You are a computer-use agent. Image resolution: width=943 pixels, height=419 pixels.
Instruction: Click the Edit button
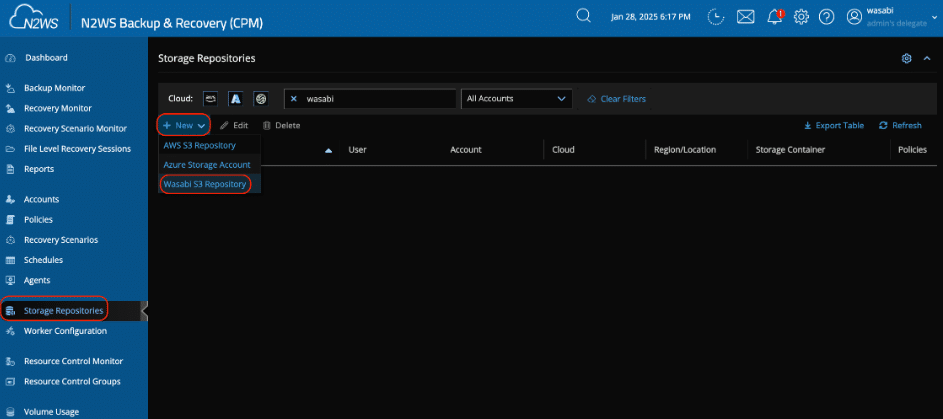tap(234, 126)
